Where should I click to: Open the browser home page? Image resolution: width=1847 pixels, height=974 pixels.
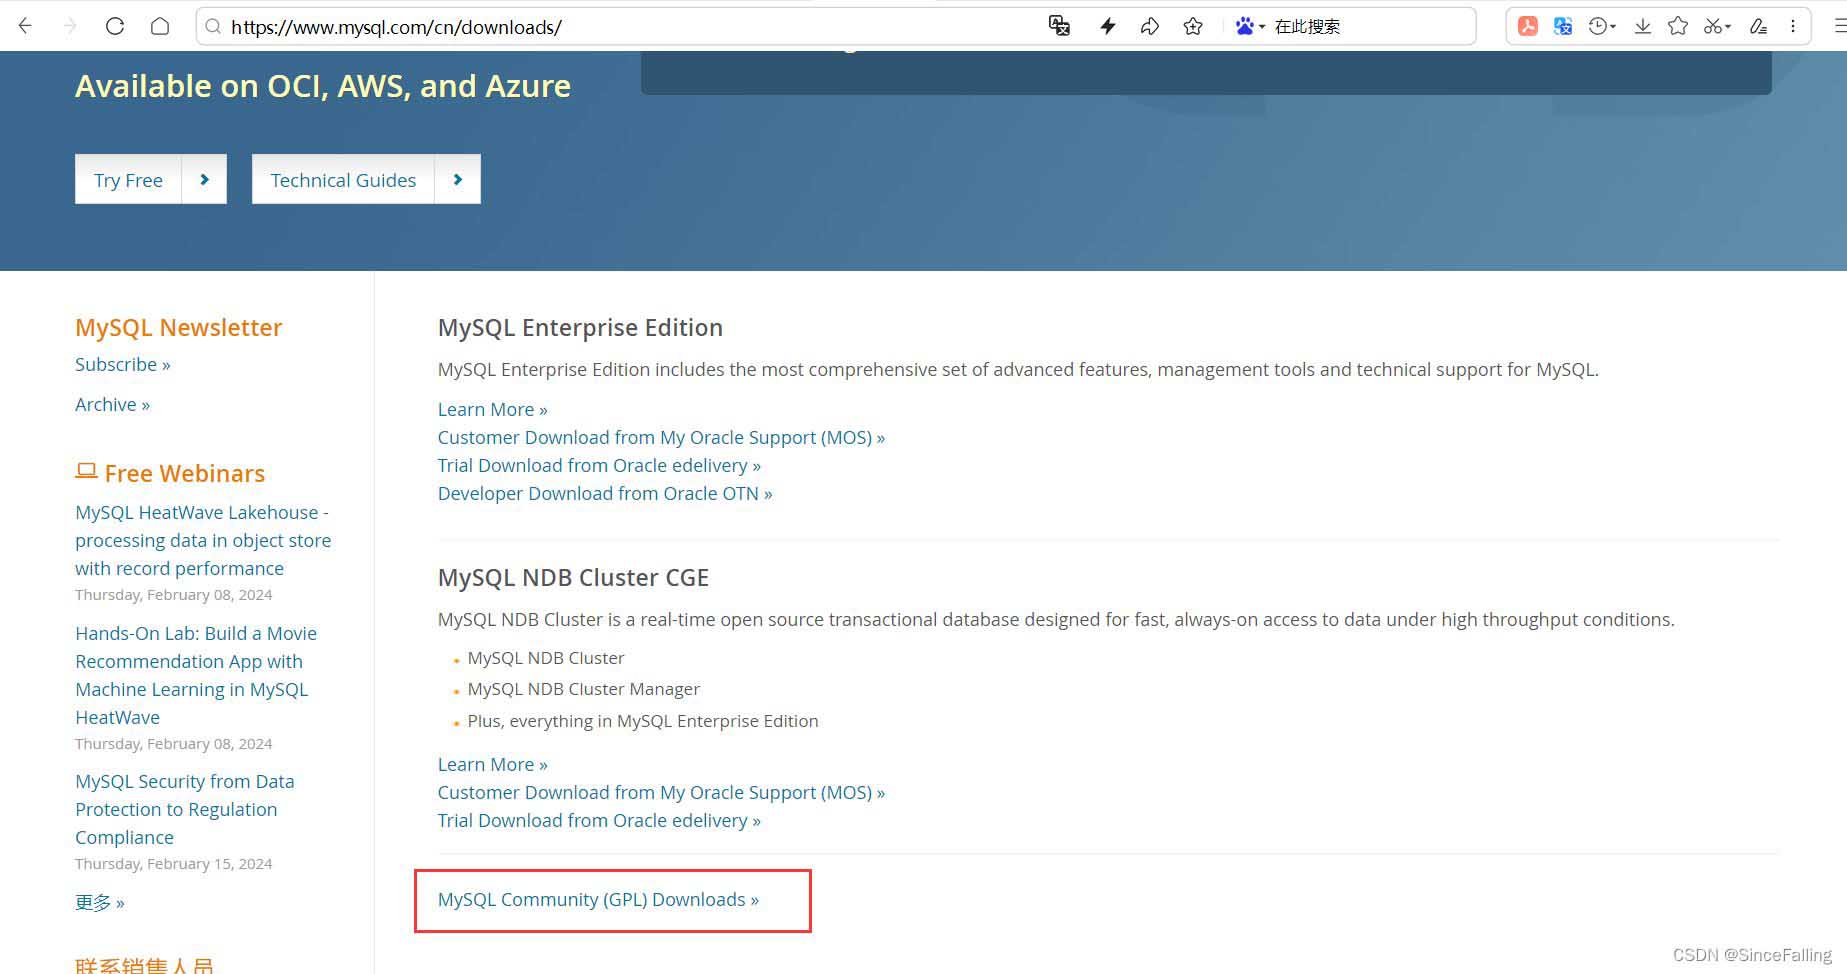160,26
